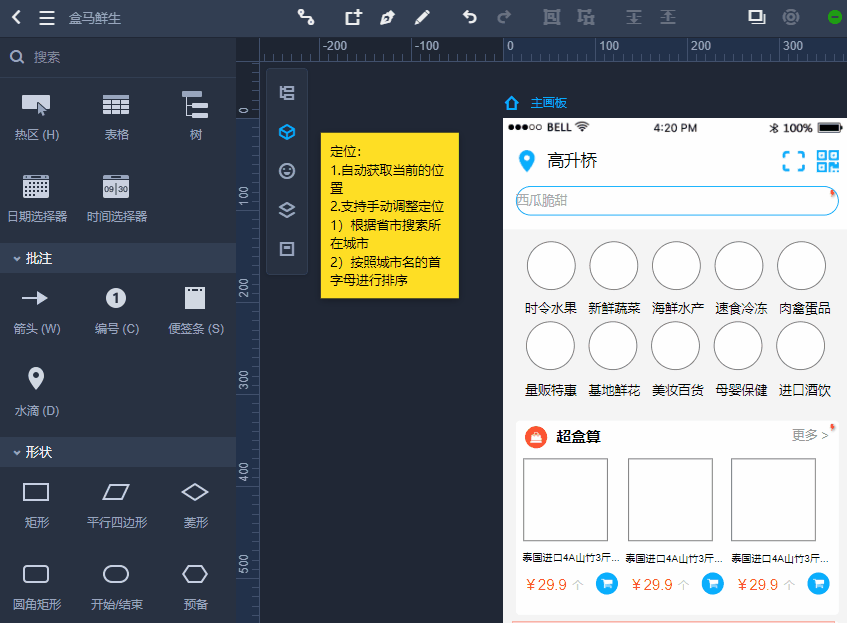Select the 进口酒饮 category circle
The width and height of the screenshot is (847, 623).
pyautogui.click(x=801, y=346)
